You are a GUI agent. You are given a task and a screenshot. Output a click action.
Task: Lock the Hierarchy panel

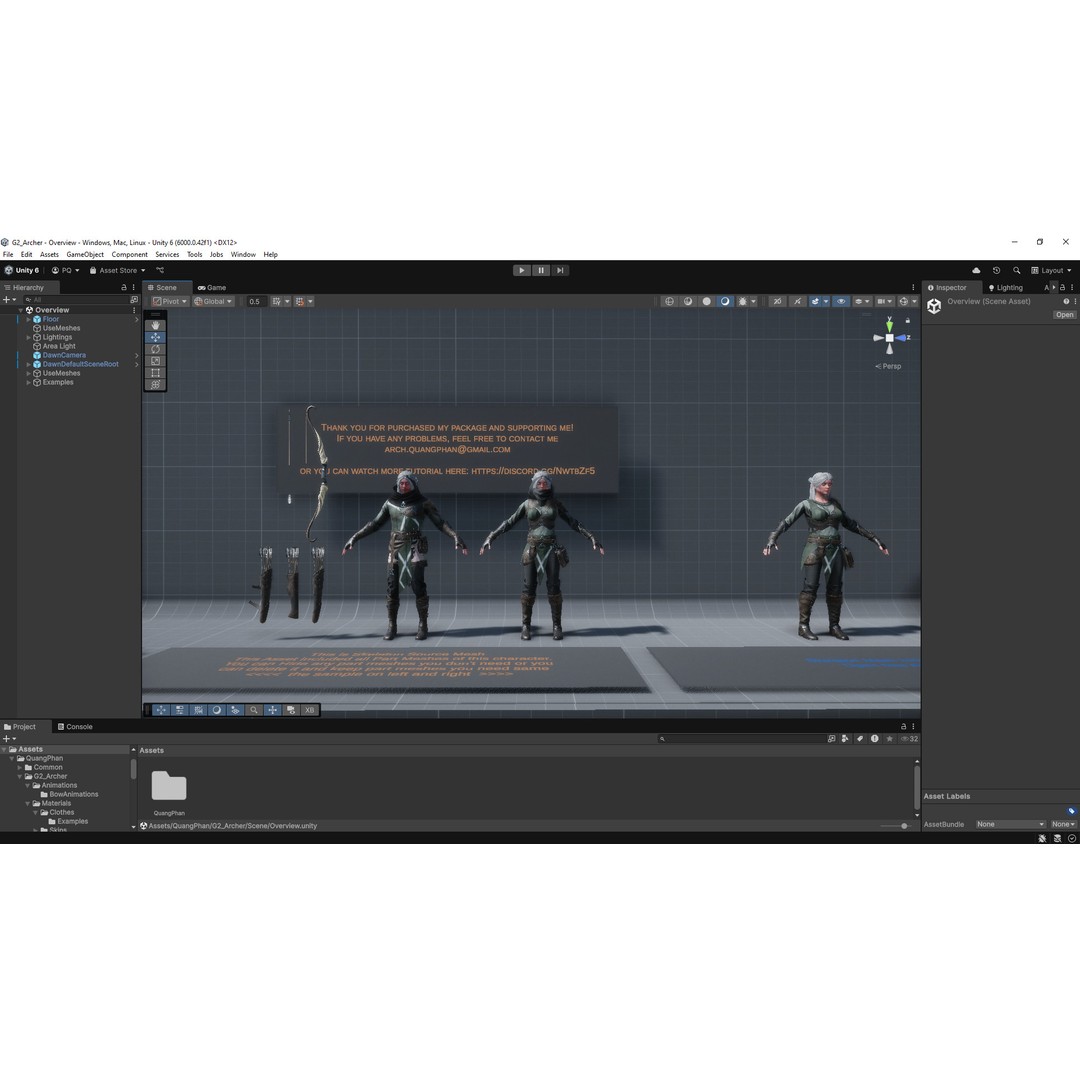click(124, 287)
